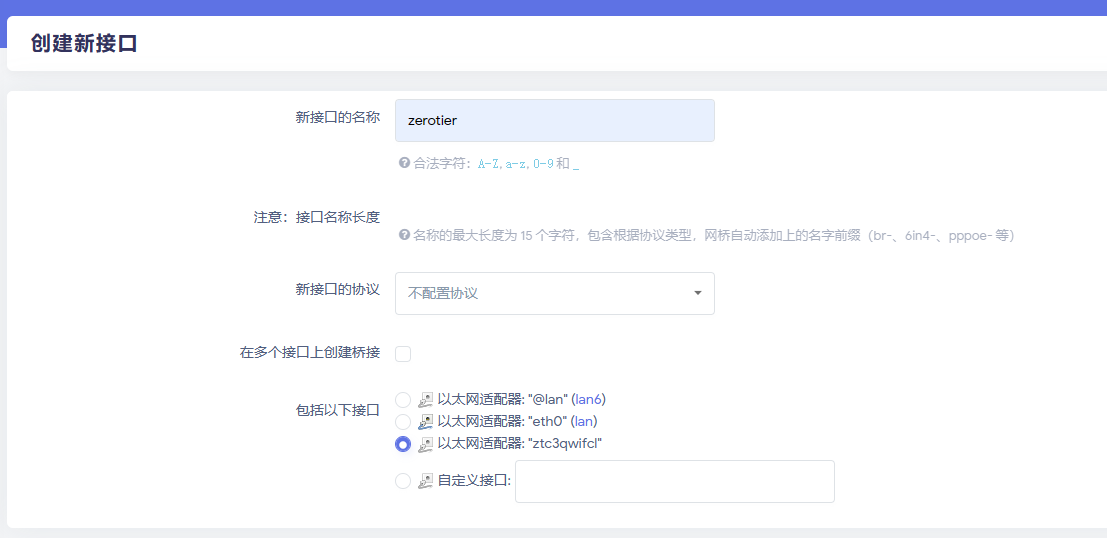
Task: Click the ethernet adapter icon for "ztc3qwifcl"
Action: coord(425,444)
